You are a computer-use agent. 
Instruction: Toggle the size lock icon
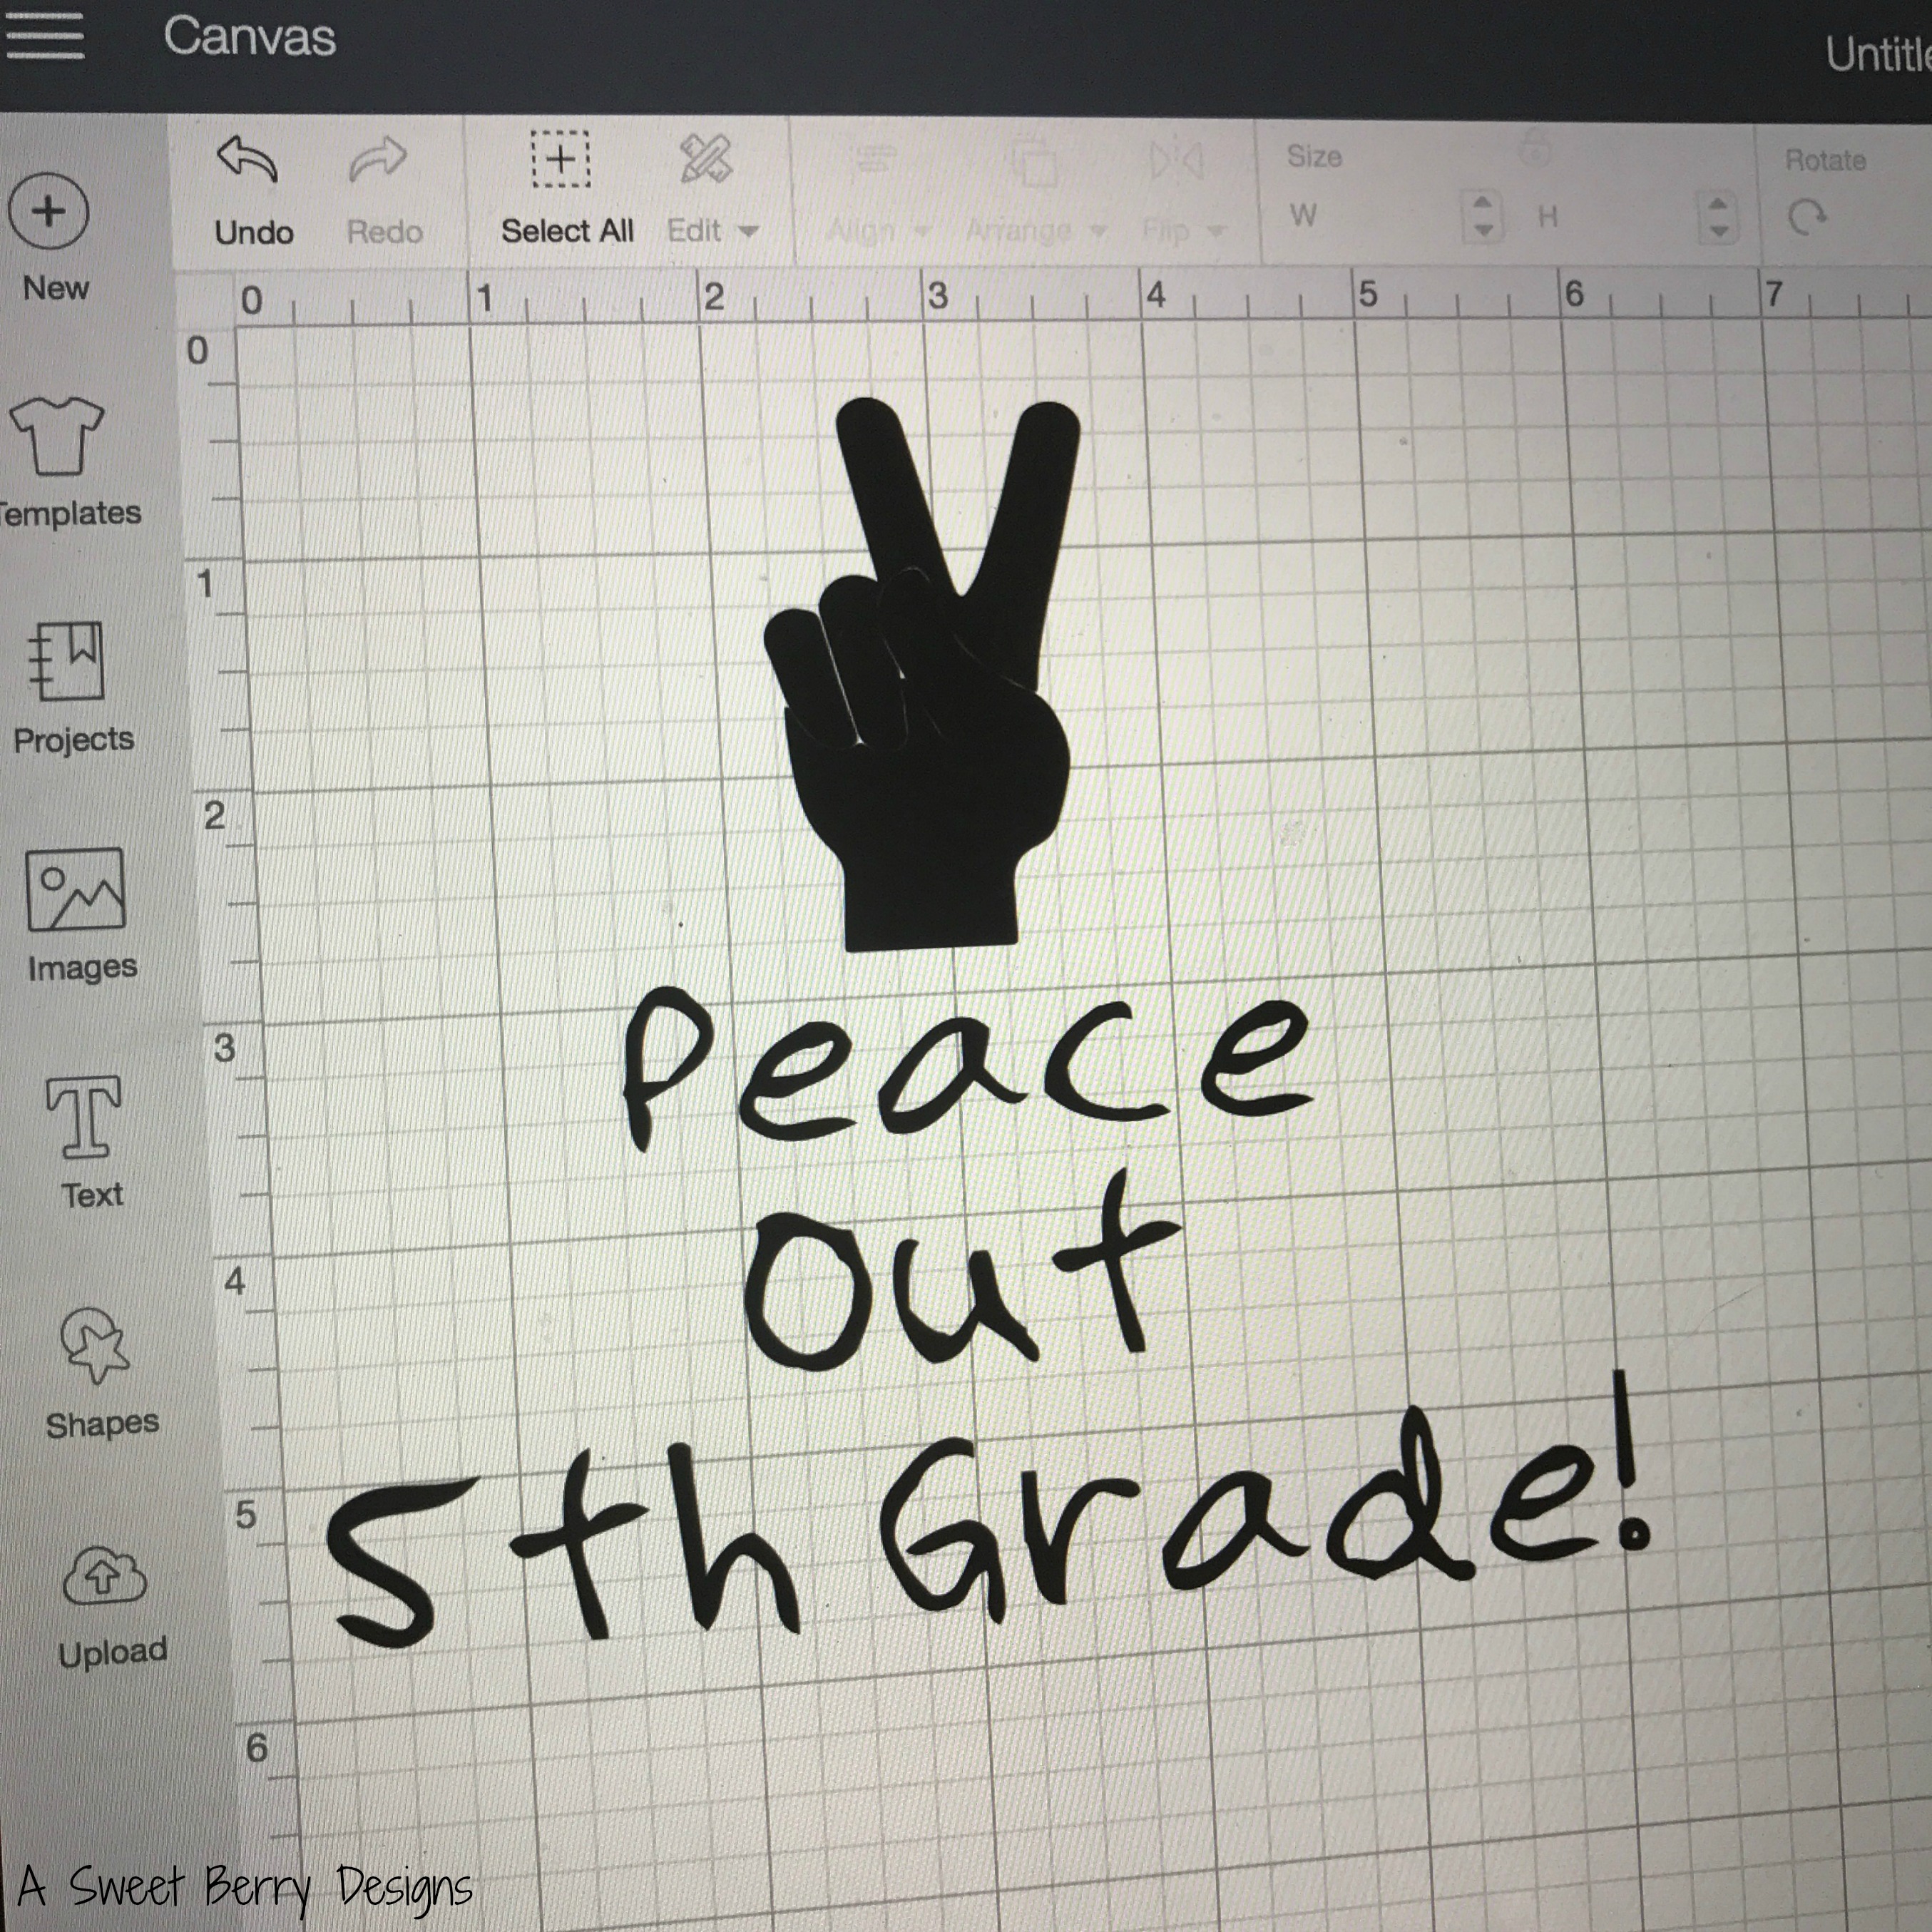tap(1534, 150)
